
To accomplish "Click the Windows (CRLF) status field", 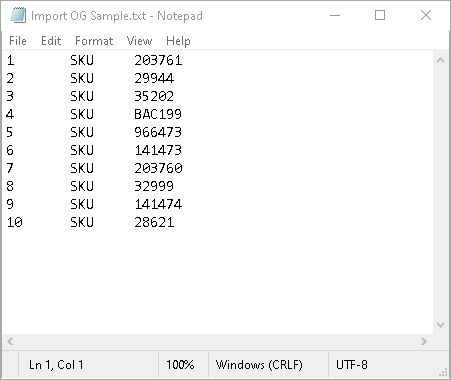I will (x=259, y=364).
